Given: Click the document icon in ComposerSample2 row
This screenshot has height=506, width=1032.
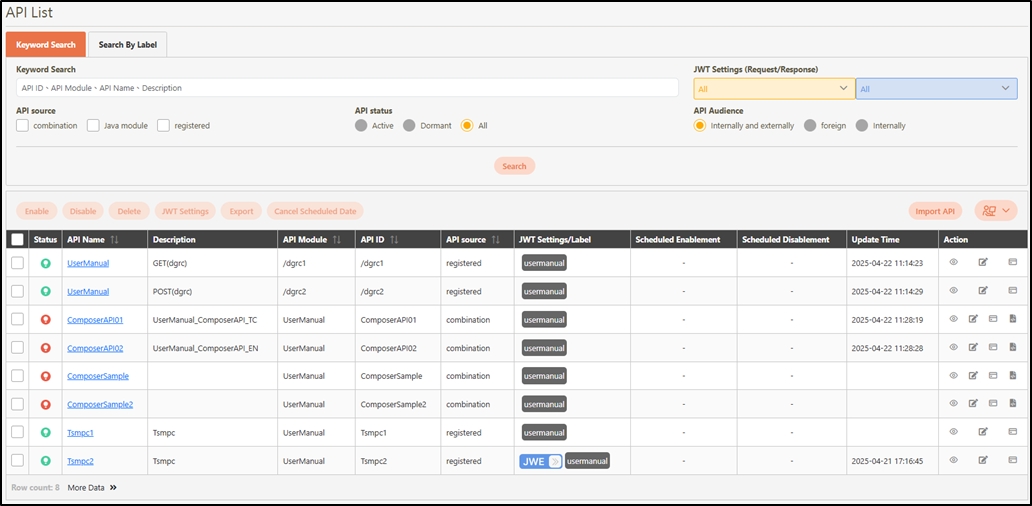Looking at the screenshot, I should [x=1013, y=404].
